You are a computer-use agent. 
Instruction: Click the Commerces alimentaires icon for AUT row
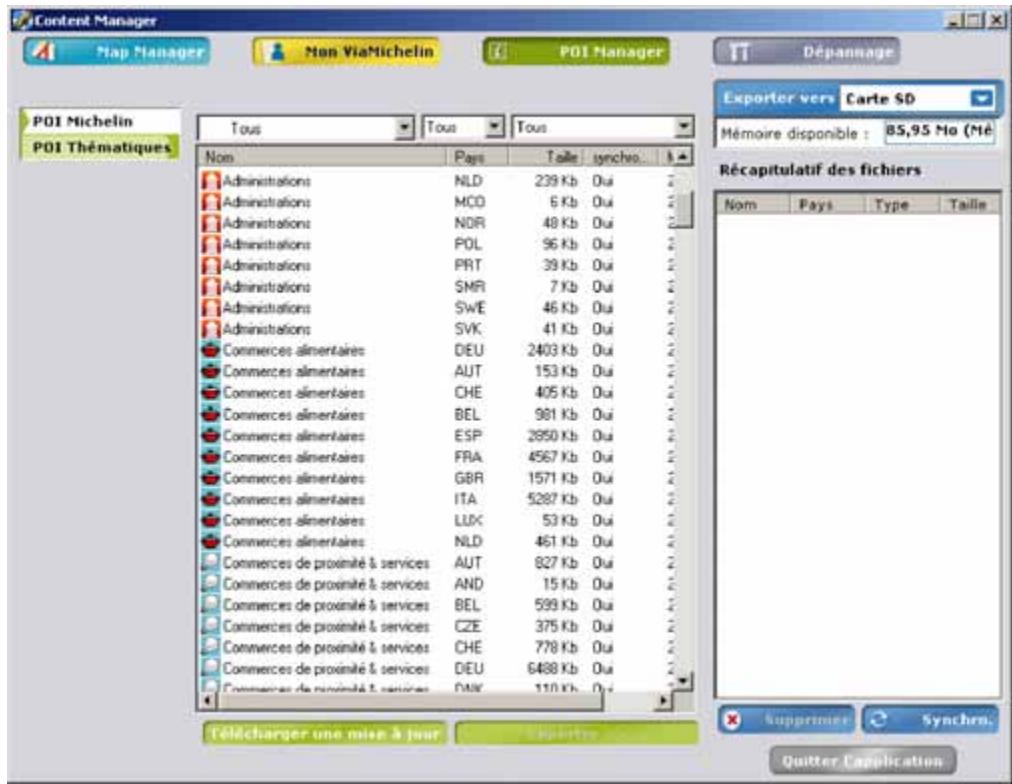(210, 372)
